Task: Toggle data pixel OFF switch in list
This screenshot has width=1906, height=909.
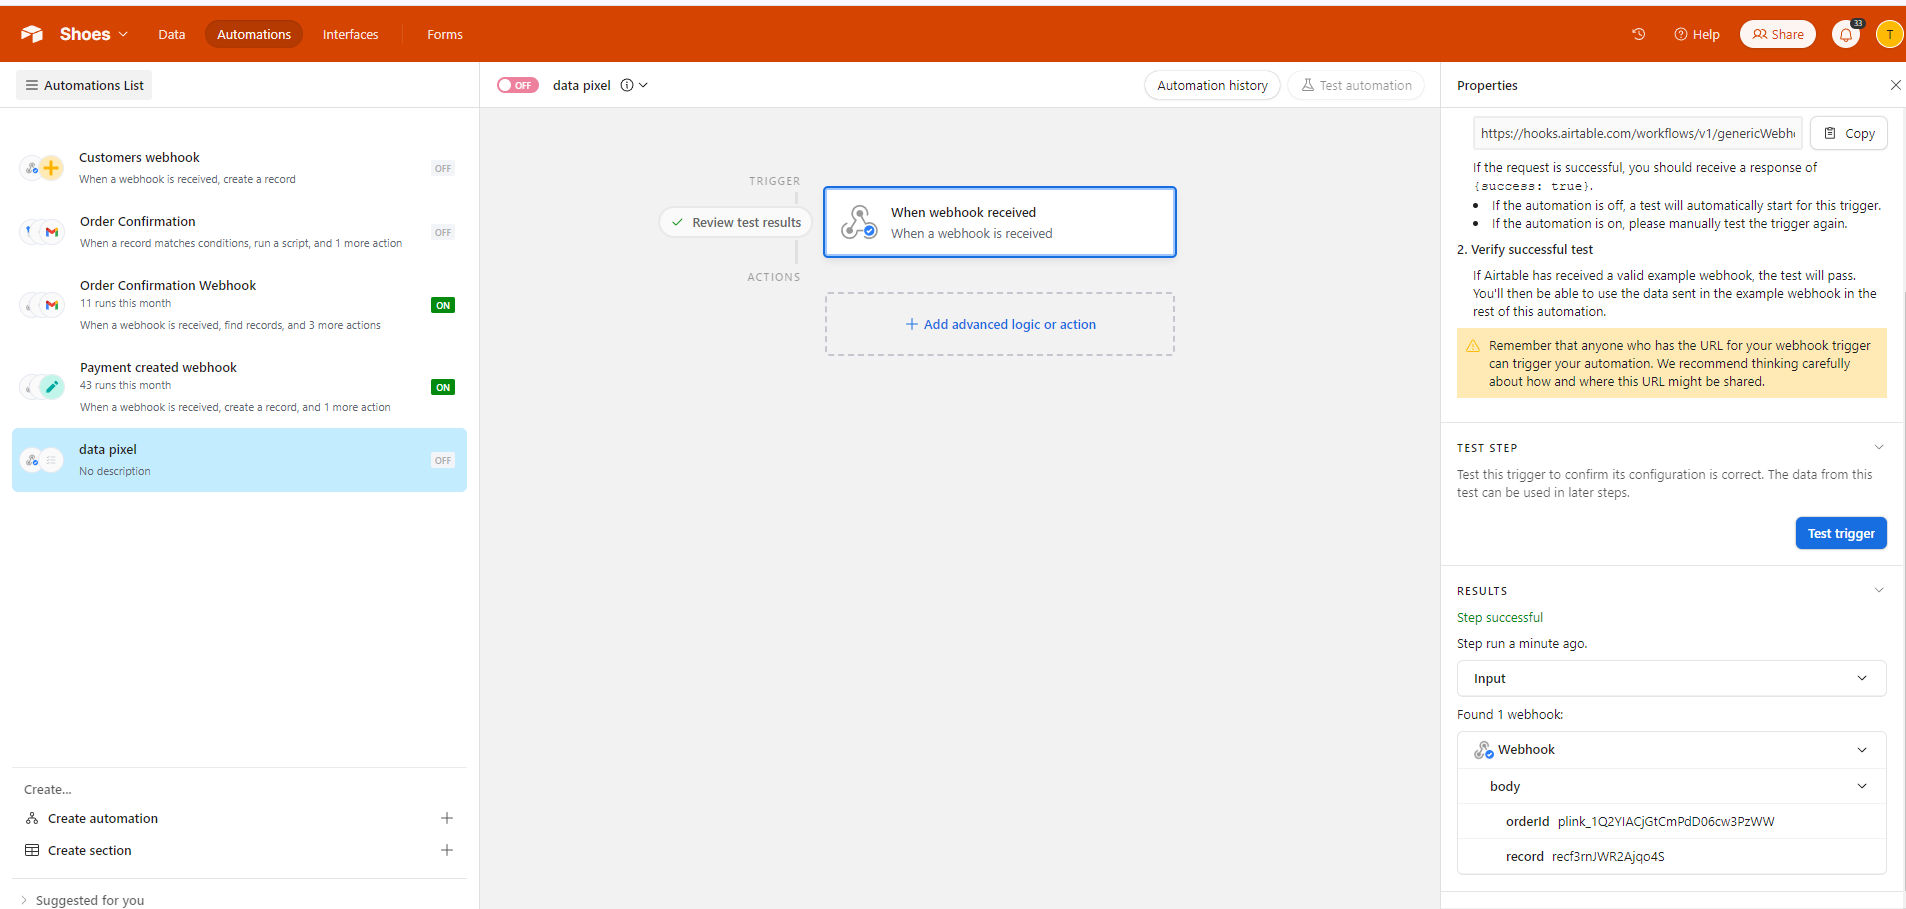Action: 443,460
